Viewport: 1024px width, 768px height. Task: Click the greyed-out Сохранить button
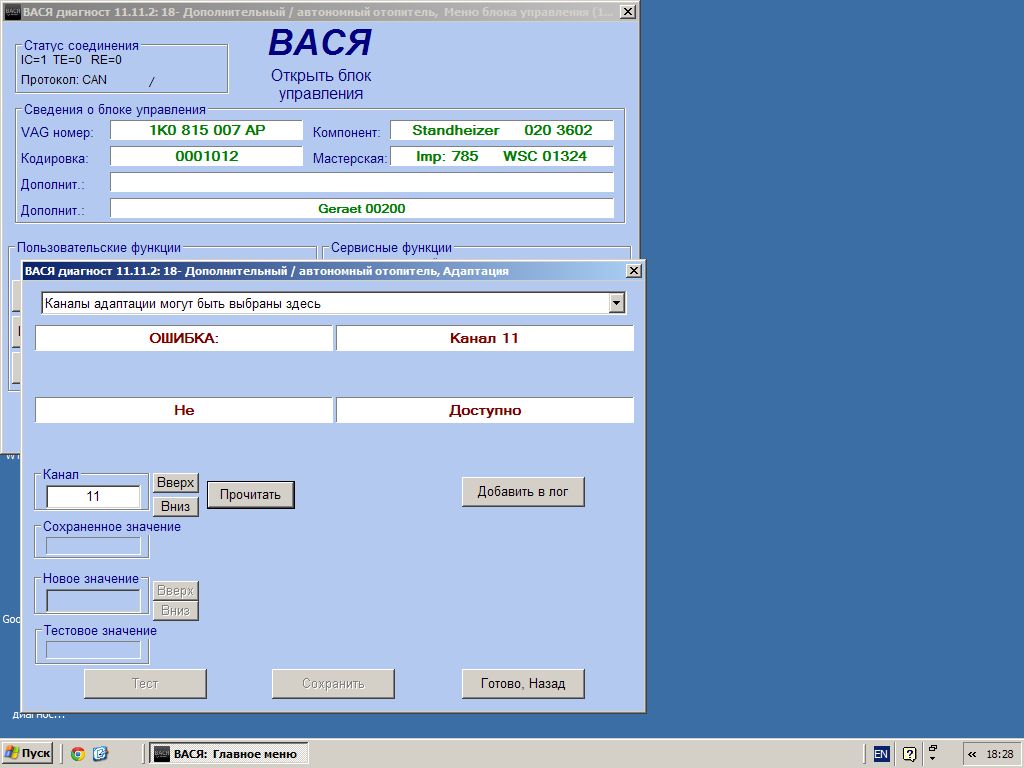(333, 684)
